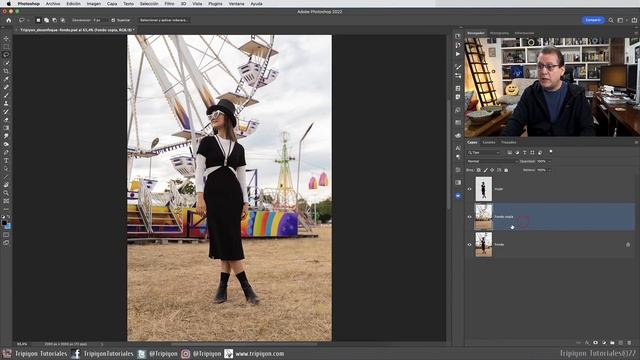The height and width of the screenshot is (360, 640).
Task: Click the Desvanecer feather input field
Action: pos(100,20)
